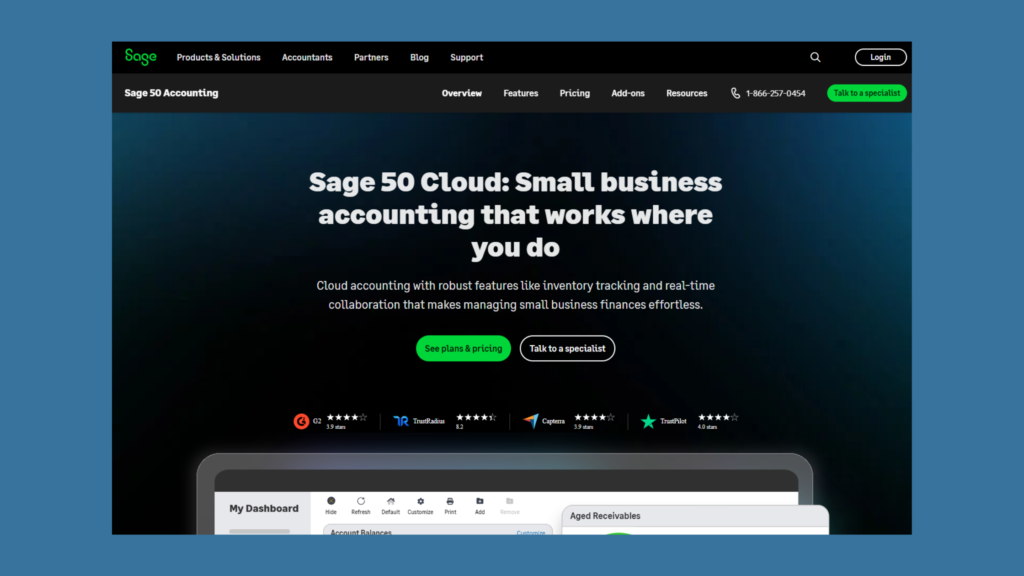Click the Customize gear icon
Screen dimensions: 1024x576
(x=420, y=501)
